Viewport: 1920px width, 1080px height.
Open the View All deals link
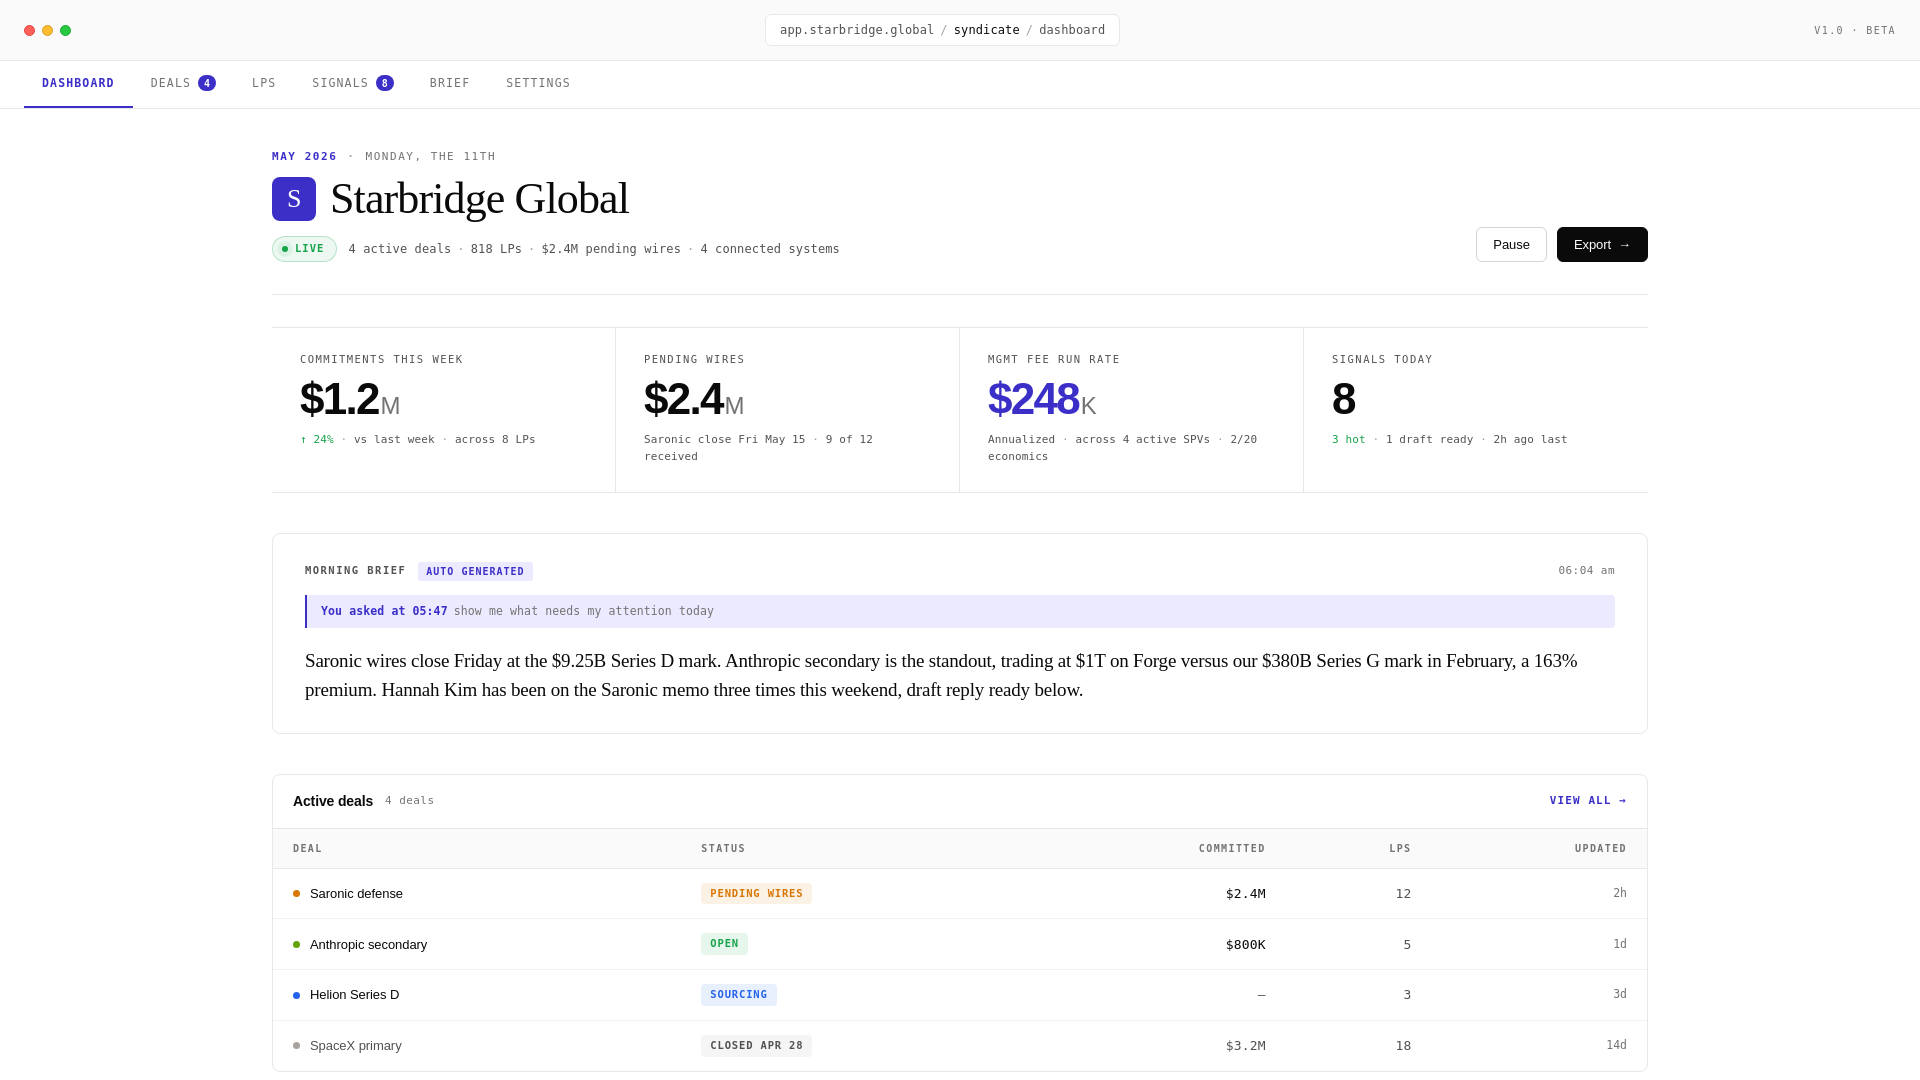point(1588,801)
